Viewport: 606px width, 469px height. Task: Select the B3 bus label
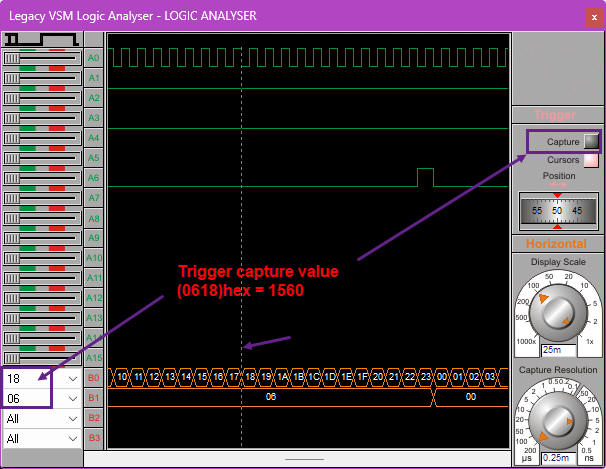94,438
